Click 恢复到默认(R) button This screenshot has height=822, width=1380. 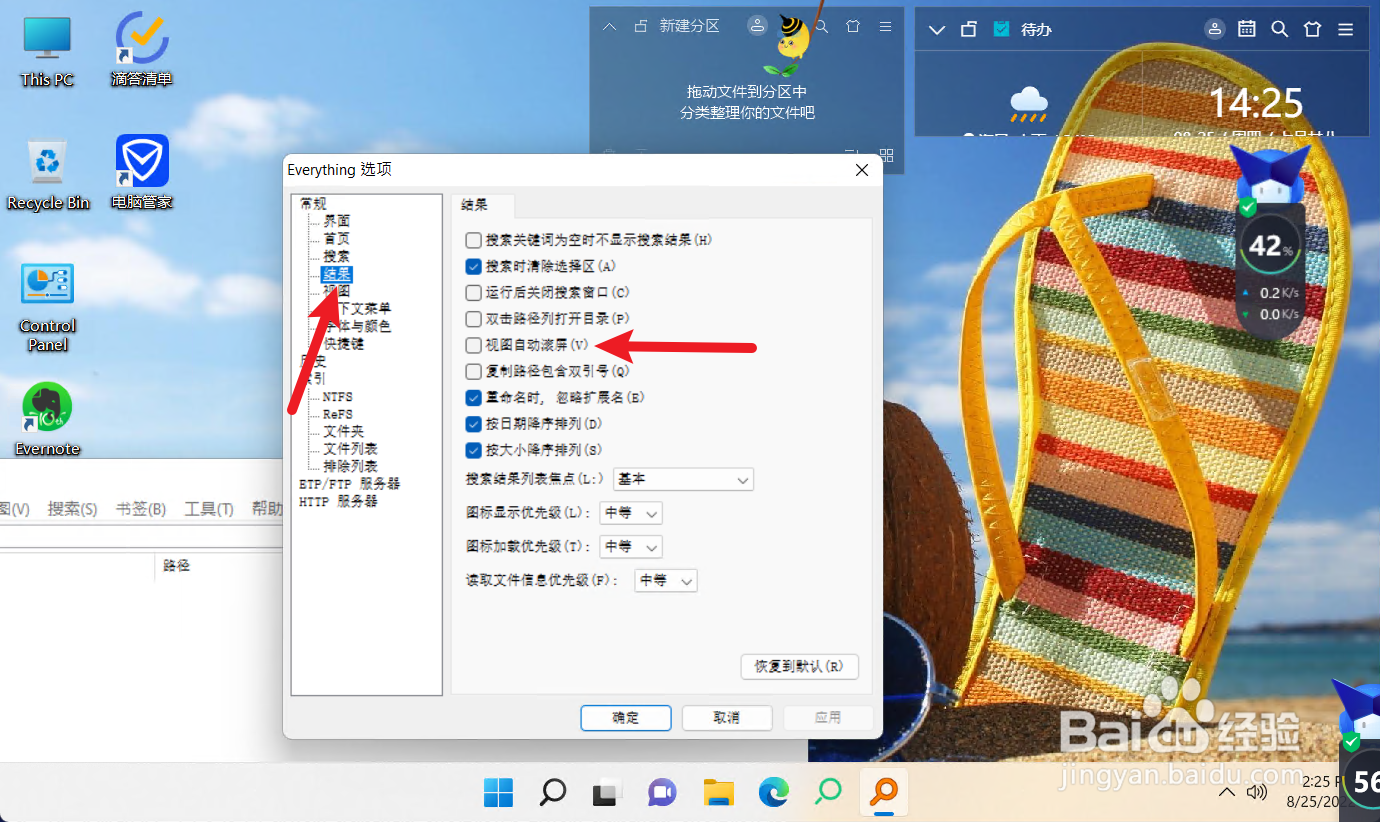[x=799, y=666]
